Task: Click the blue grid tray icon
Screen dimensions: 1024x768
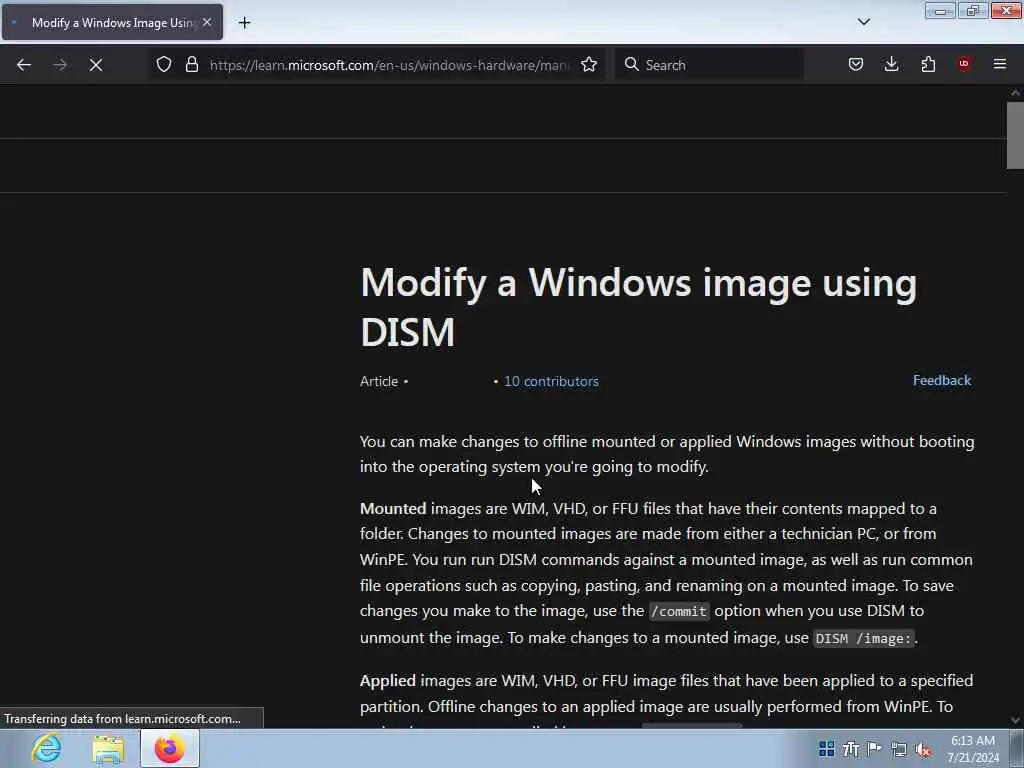Action: 826,749
